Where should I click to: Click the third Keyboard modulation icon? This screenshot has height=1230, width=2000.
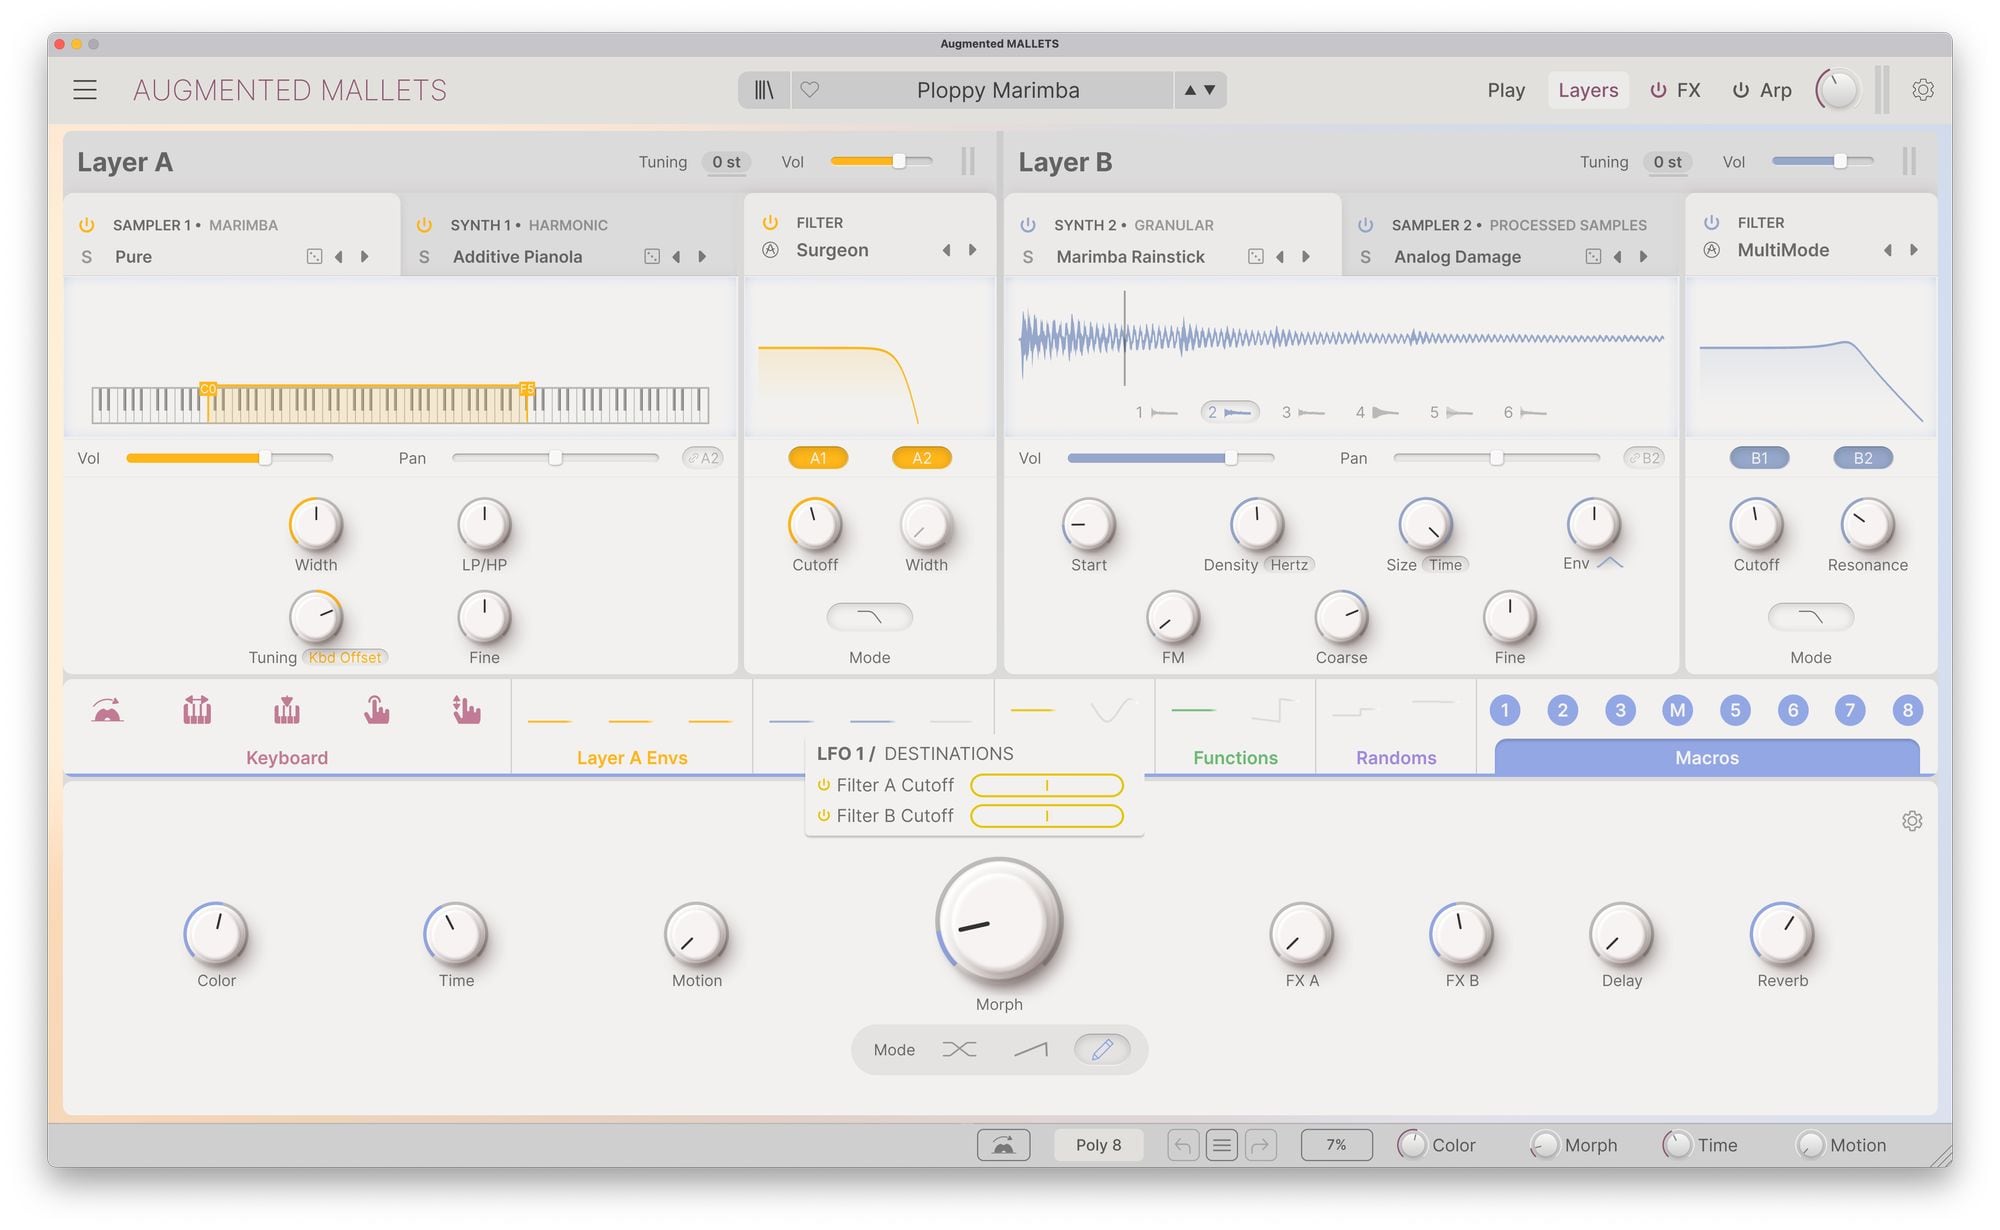pyautogui.click(x=287, y=710)
